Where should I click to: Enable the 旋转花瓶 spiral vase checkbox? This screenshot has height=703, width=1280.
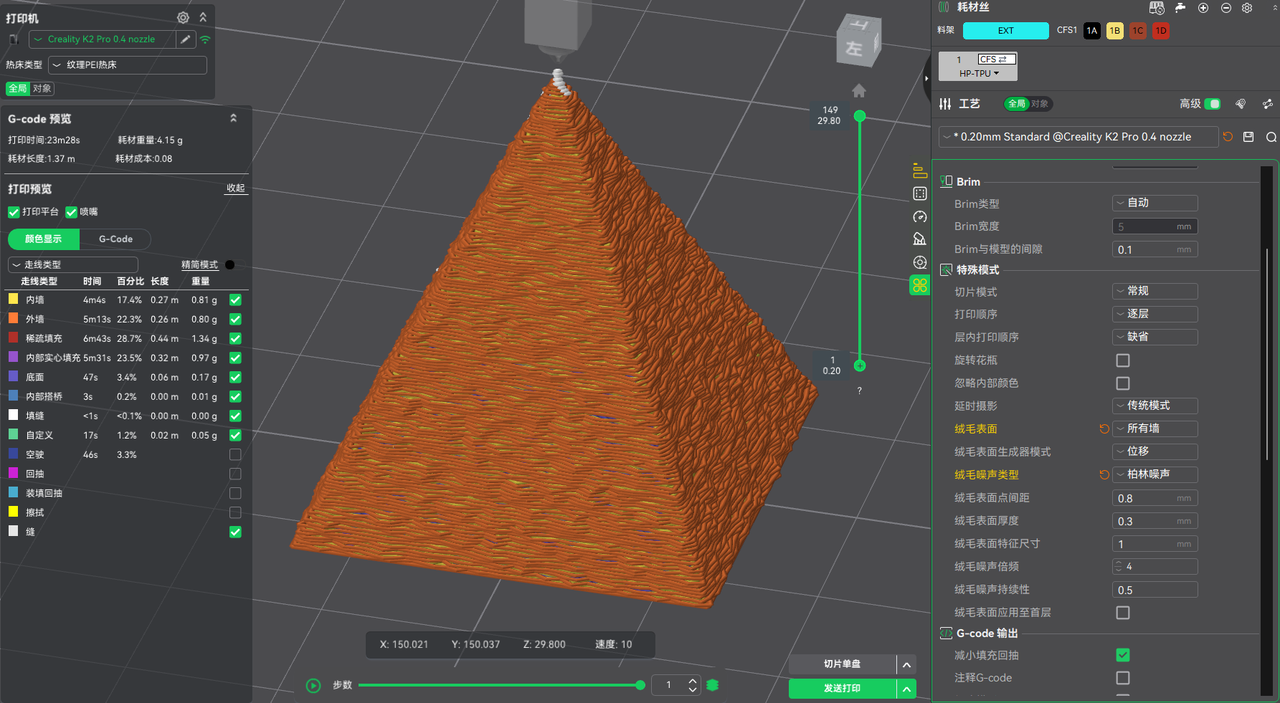[1123, 360]
